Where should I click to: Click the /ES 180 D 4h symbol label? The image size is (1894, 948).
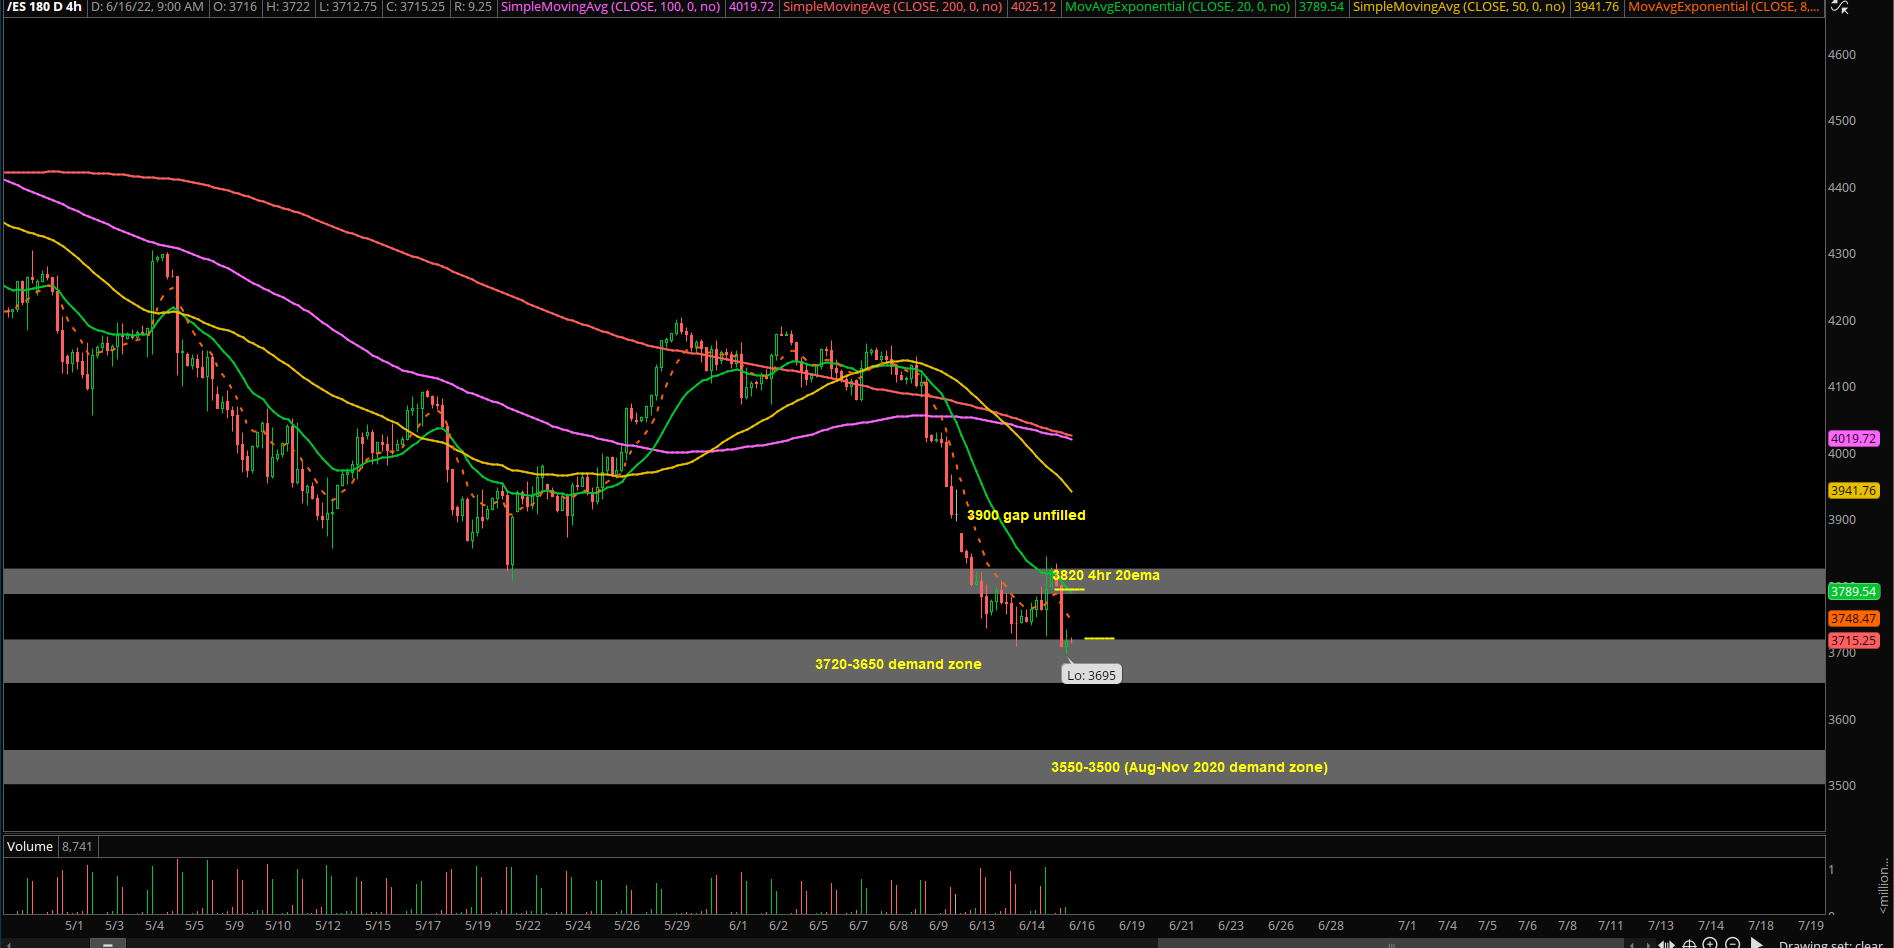45,7
